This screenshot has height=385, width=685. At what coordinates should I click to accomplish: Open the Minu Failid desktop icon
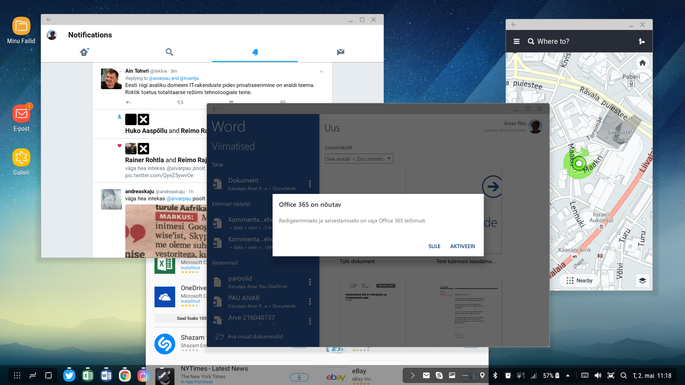[21, 30]
